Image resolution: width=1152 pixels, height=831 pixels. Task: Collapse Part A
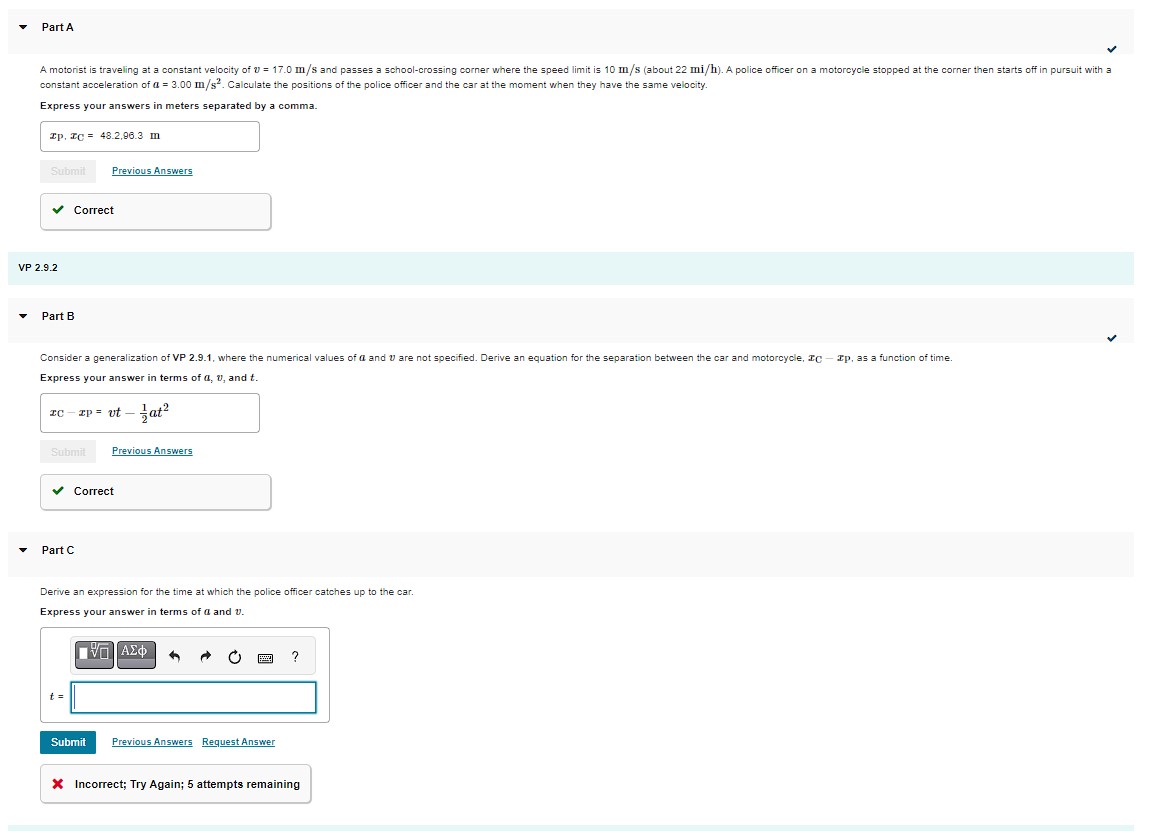coord(21,27)
